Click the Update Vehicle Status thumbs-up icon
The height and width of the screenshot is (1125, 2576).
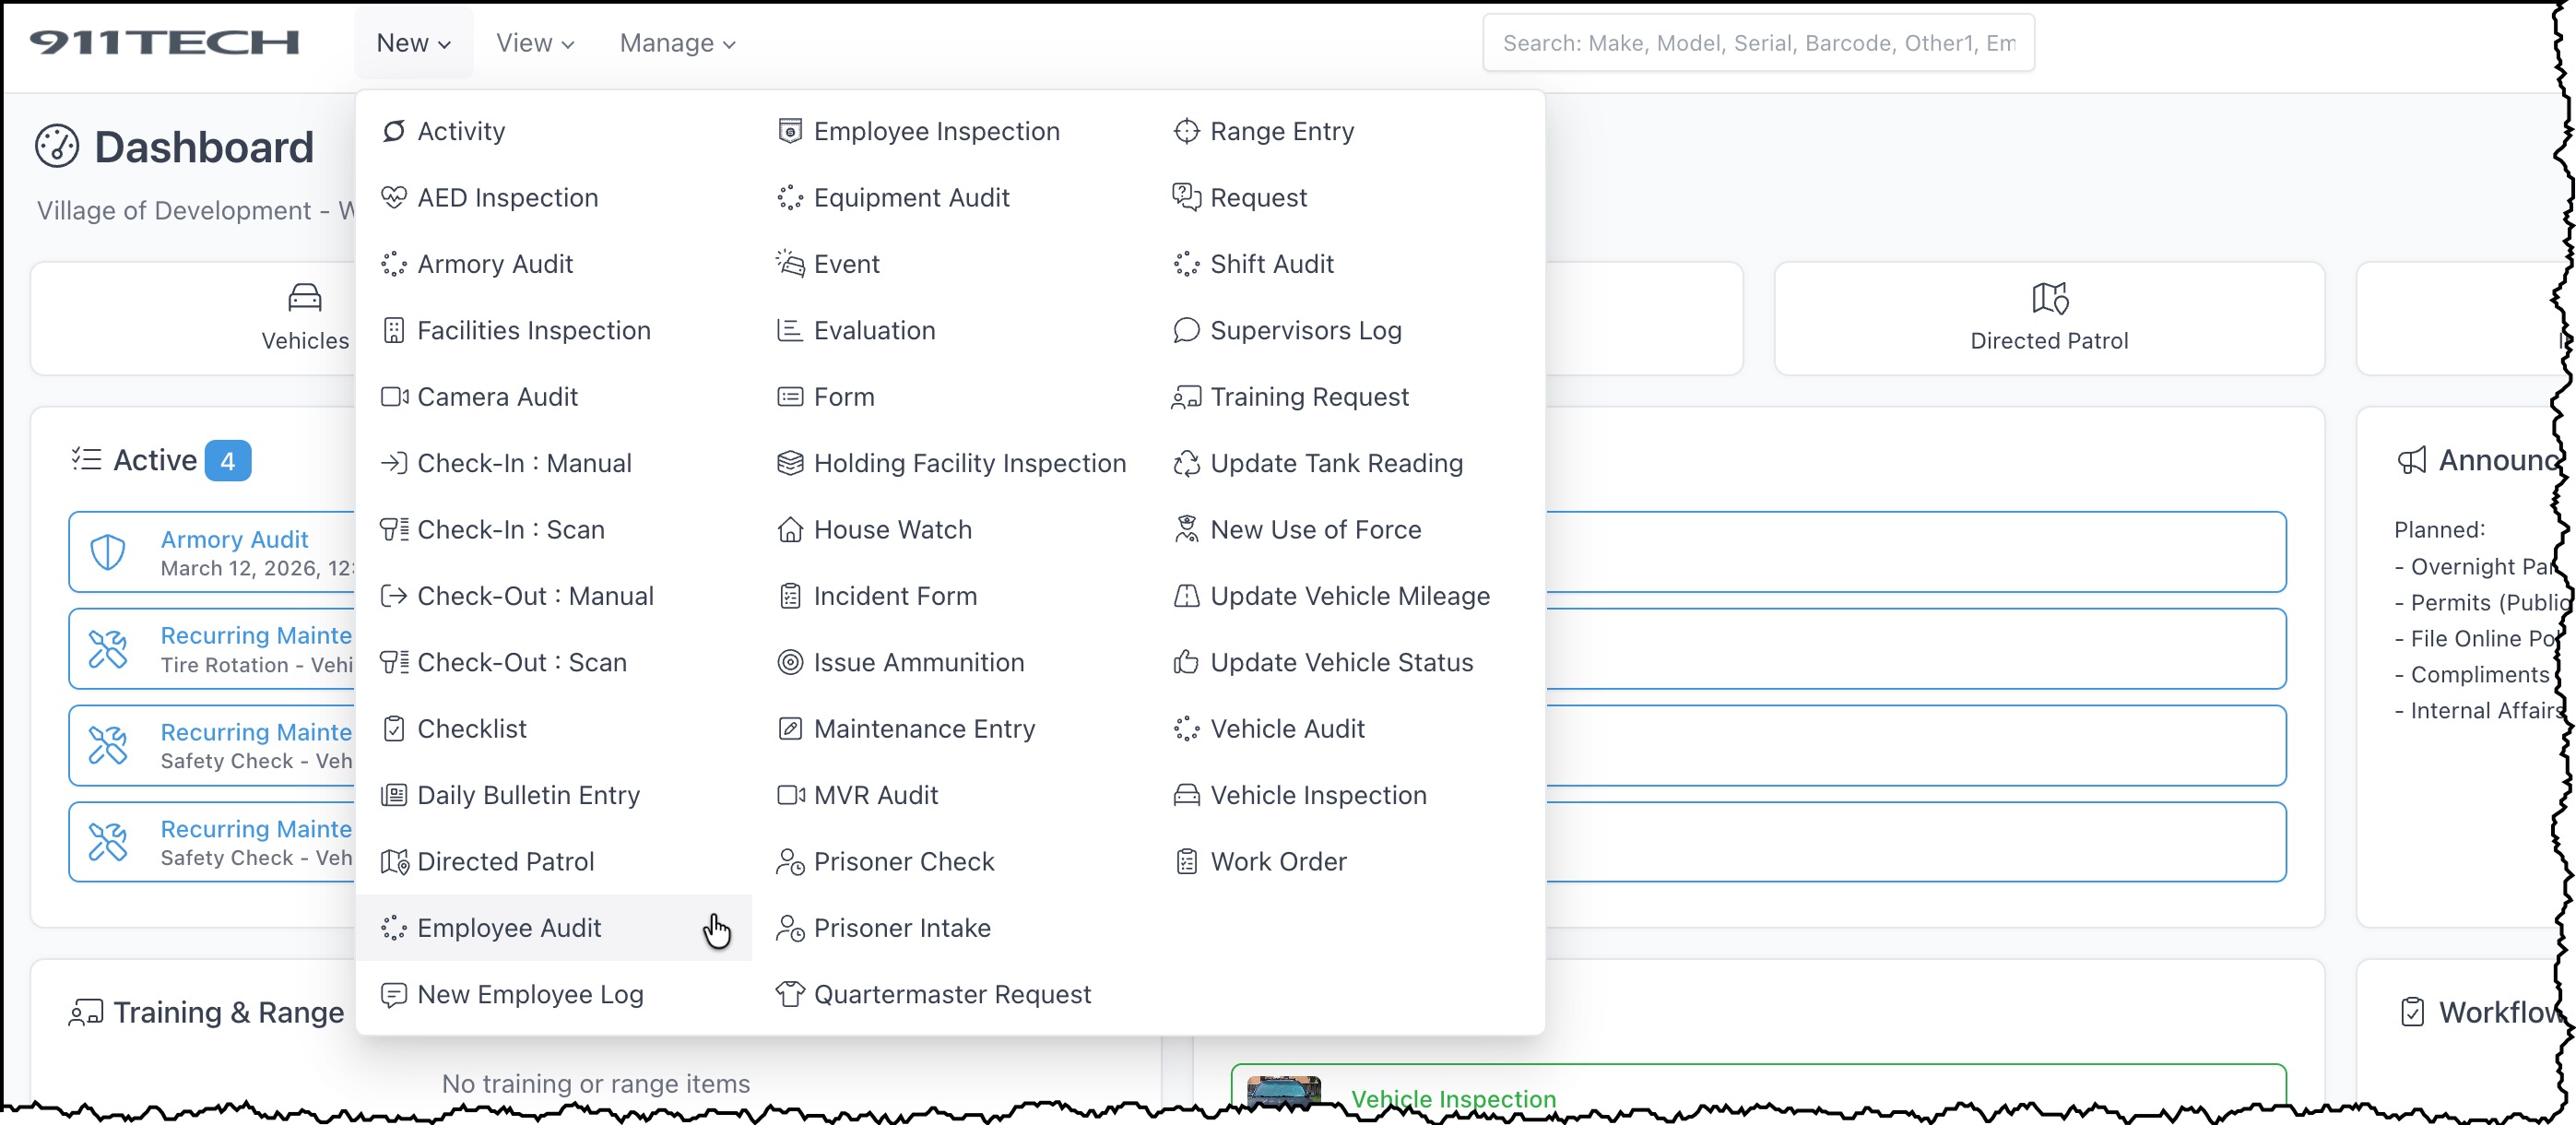(1186, 662)
